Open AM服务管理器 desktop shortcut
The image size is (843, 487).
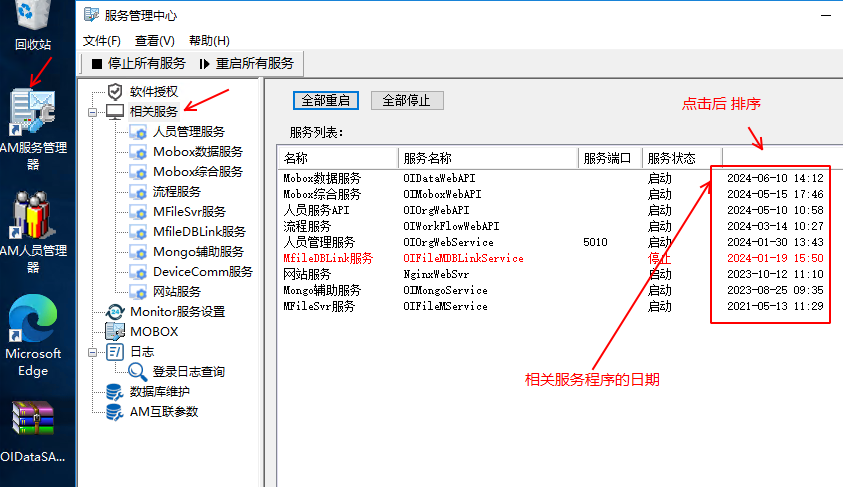[x=32, y=111]
